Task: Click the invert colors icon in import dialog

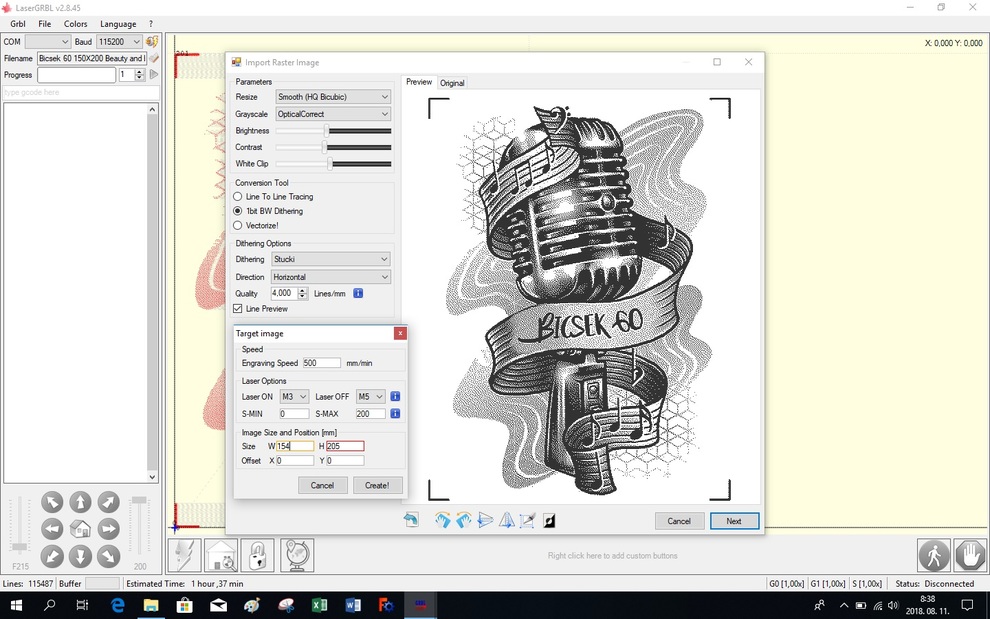Action: [549, 520]
